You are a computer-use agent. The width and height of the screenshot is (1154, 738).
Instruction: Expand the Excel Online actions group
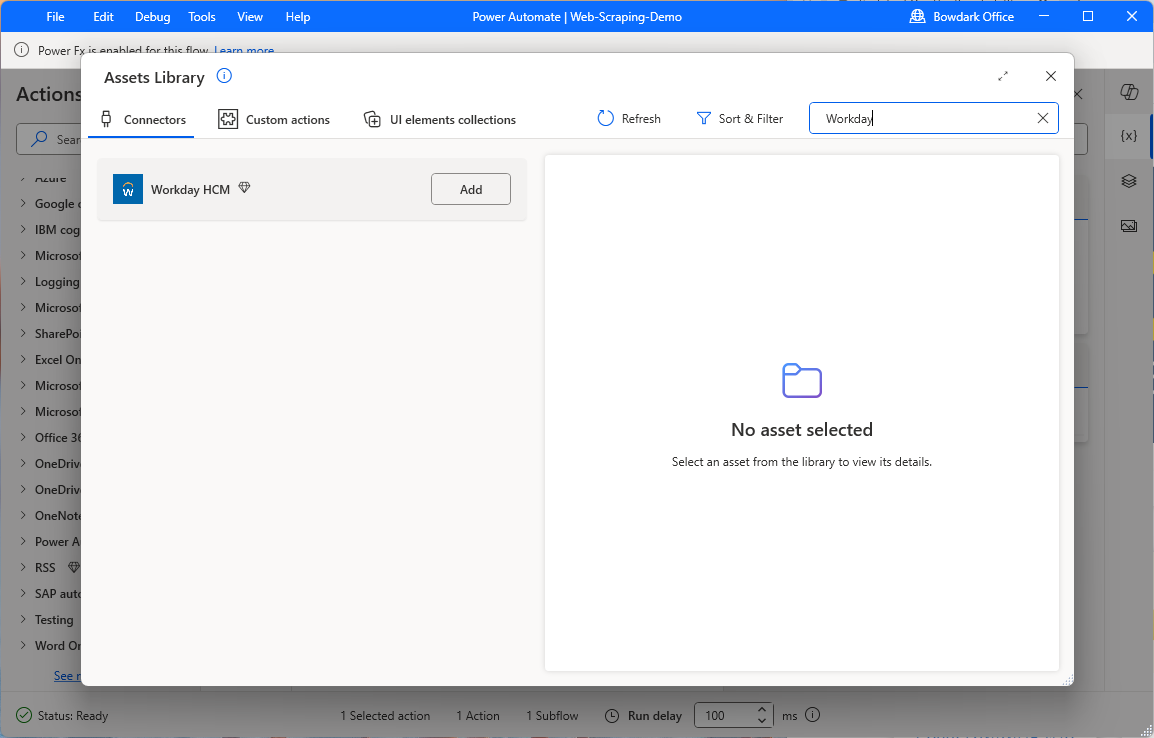(x=24, y=359)
